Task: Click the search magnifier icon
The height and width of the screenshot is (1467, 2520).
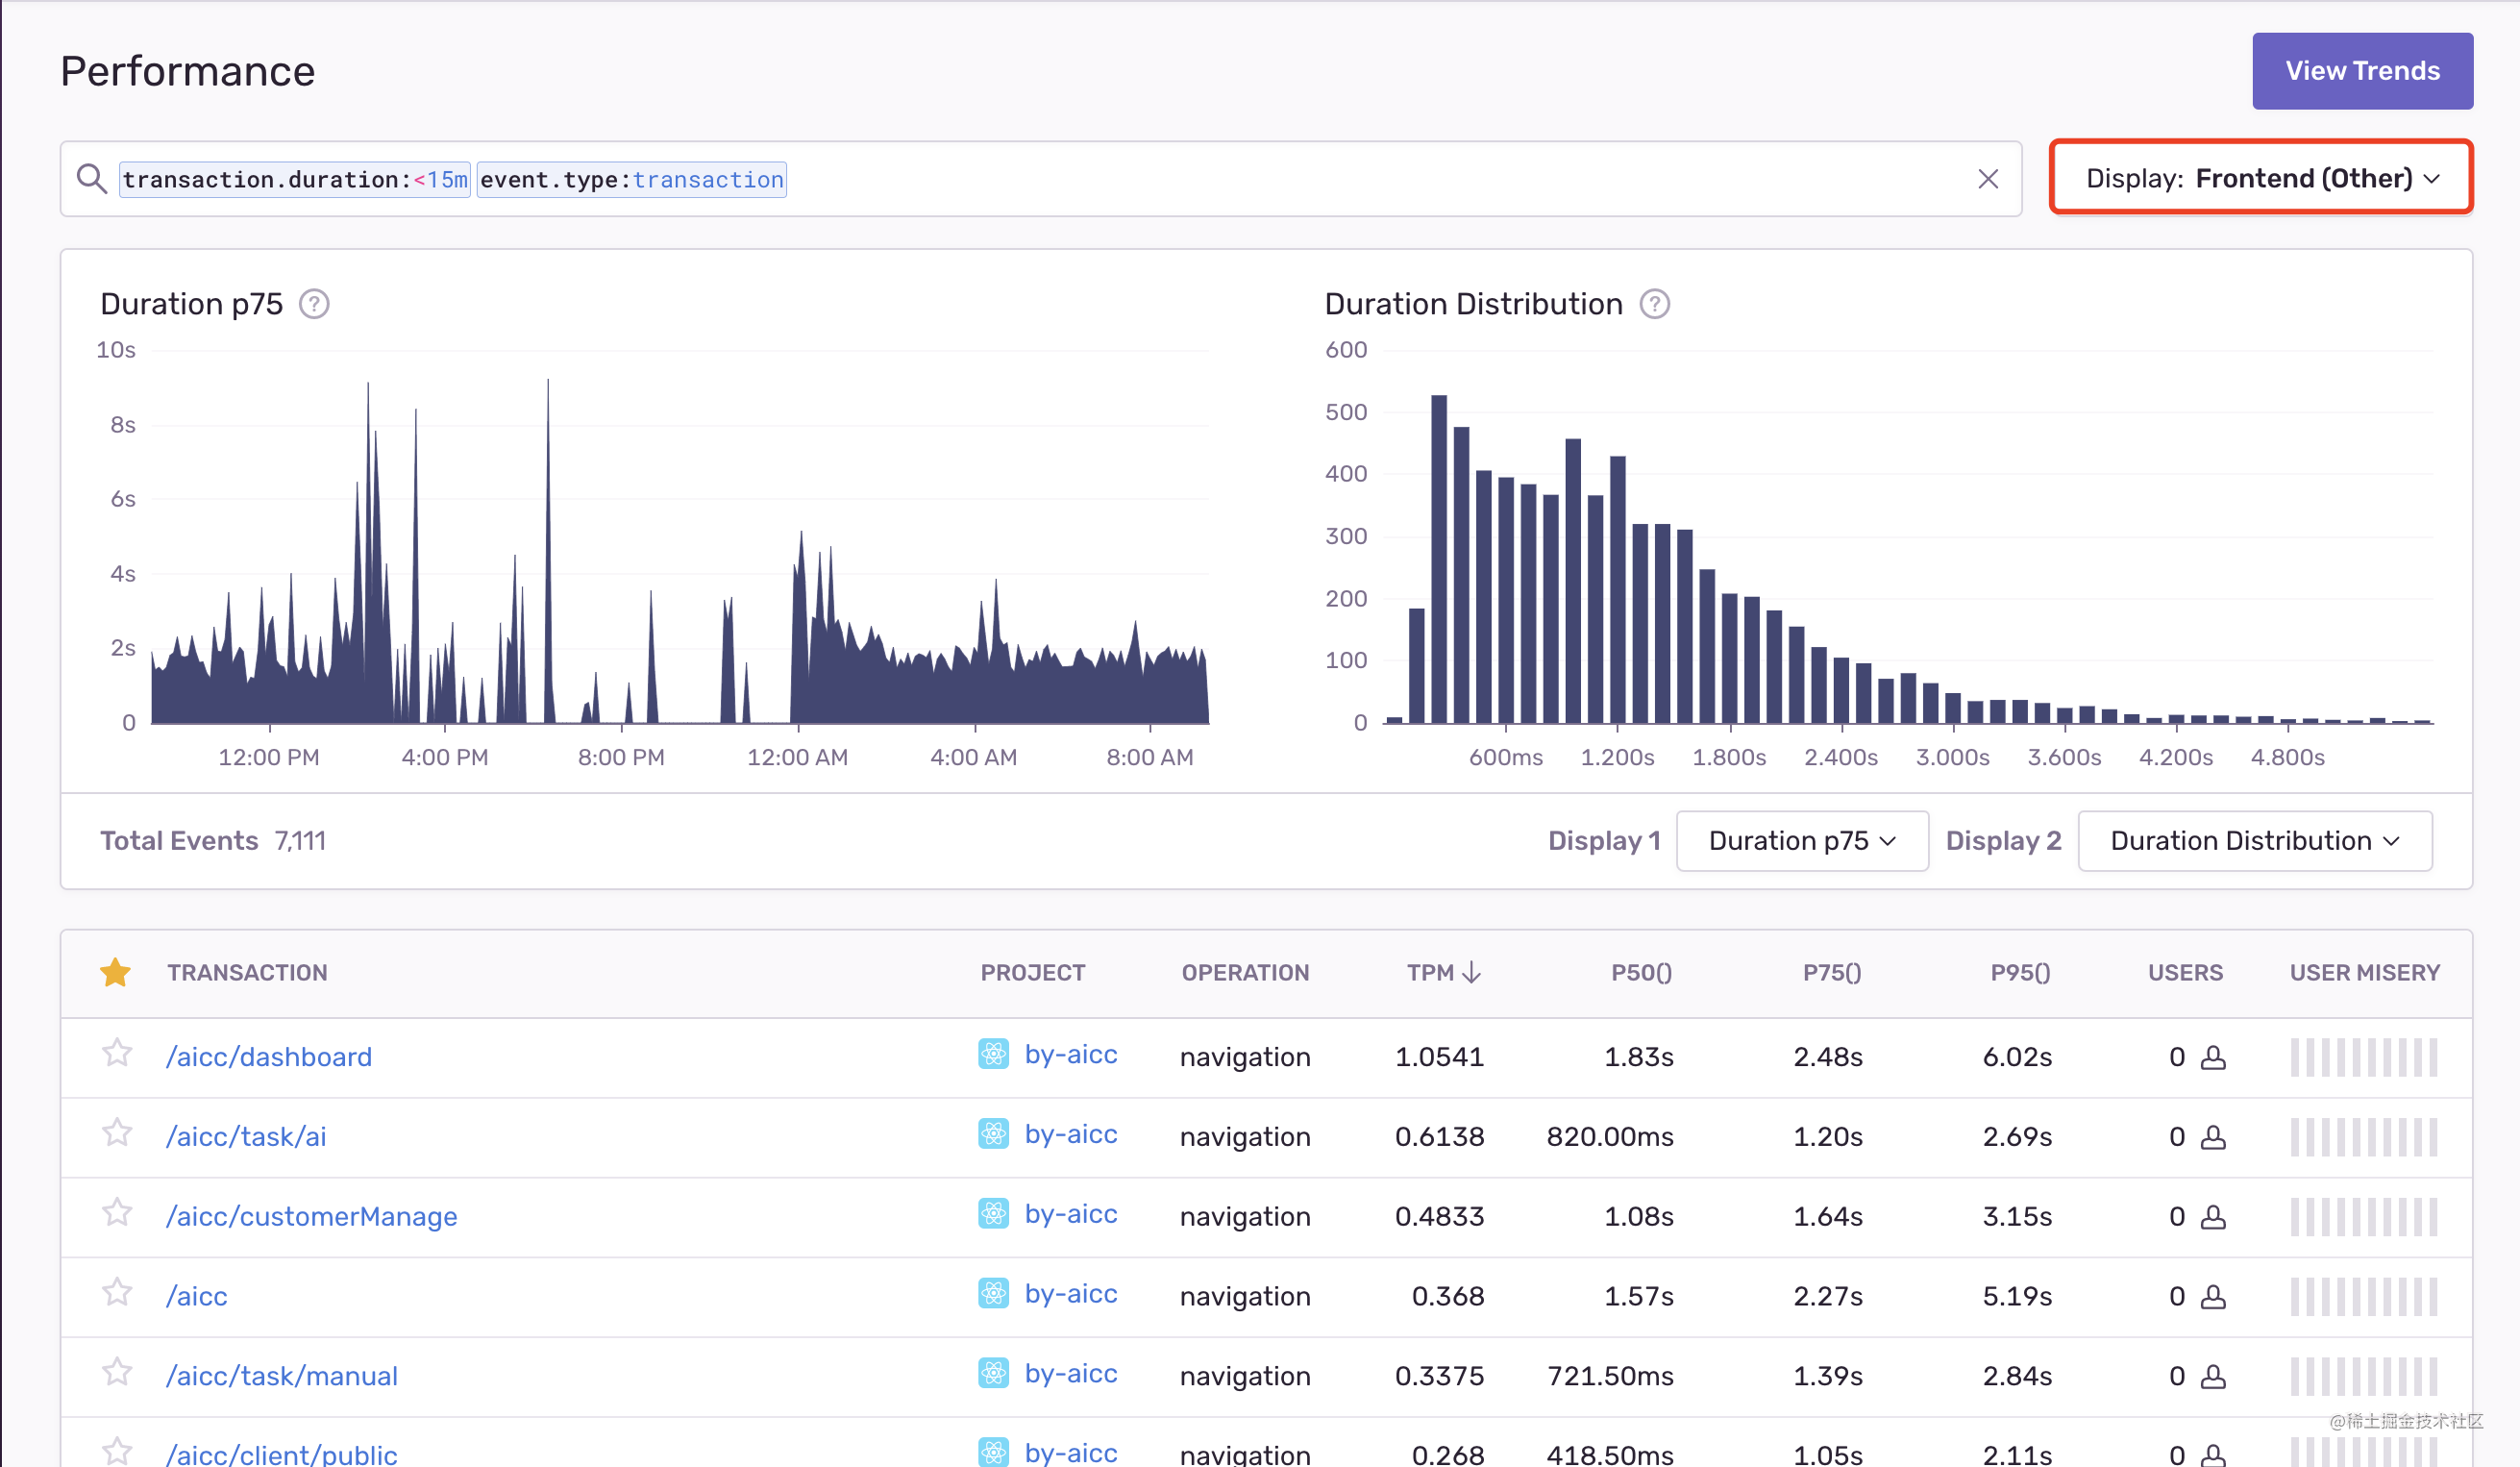Action: (x=91, y=179)
